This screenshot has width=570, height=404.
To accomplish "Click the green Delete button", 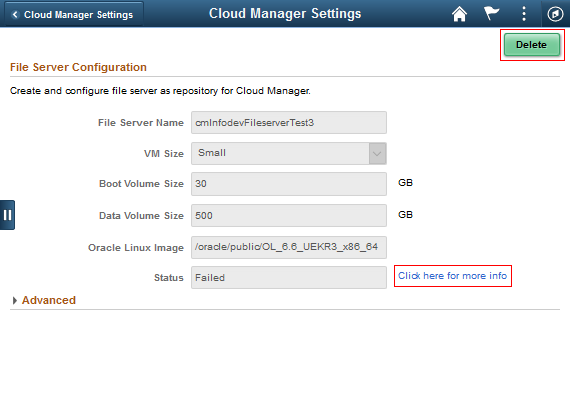I will [532, 45].
